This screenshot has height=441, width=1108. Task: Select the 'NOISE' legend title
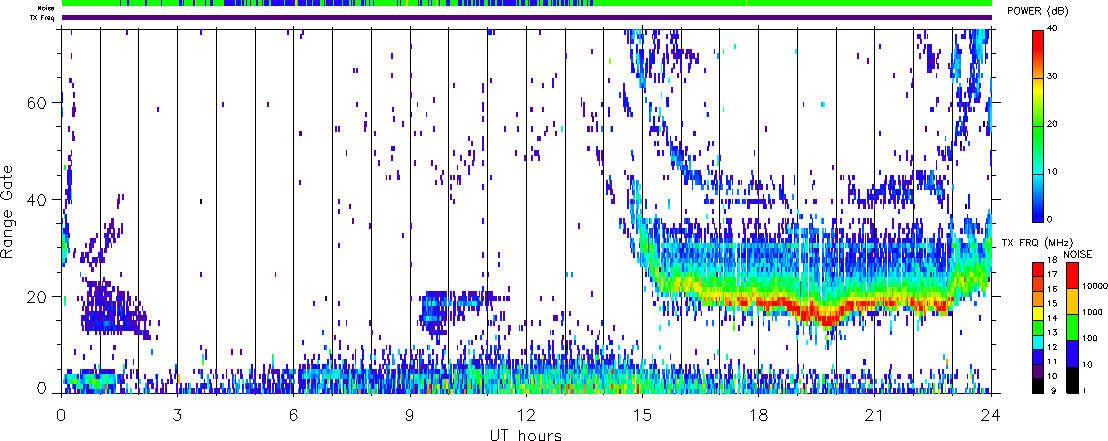coord(1078,253)
